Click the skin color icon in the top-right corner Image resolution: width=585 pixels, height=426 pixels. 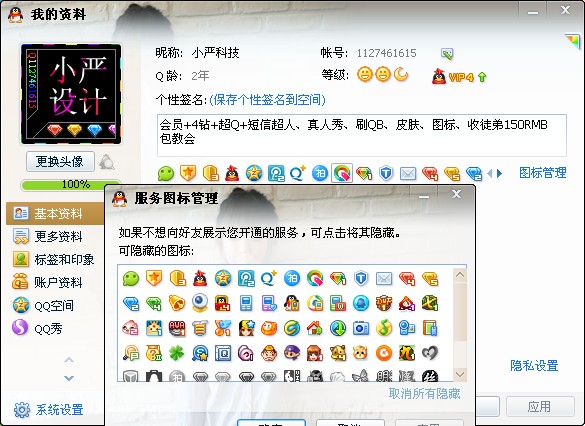coord(572,40)
